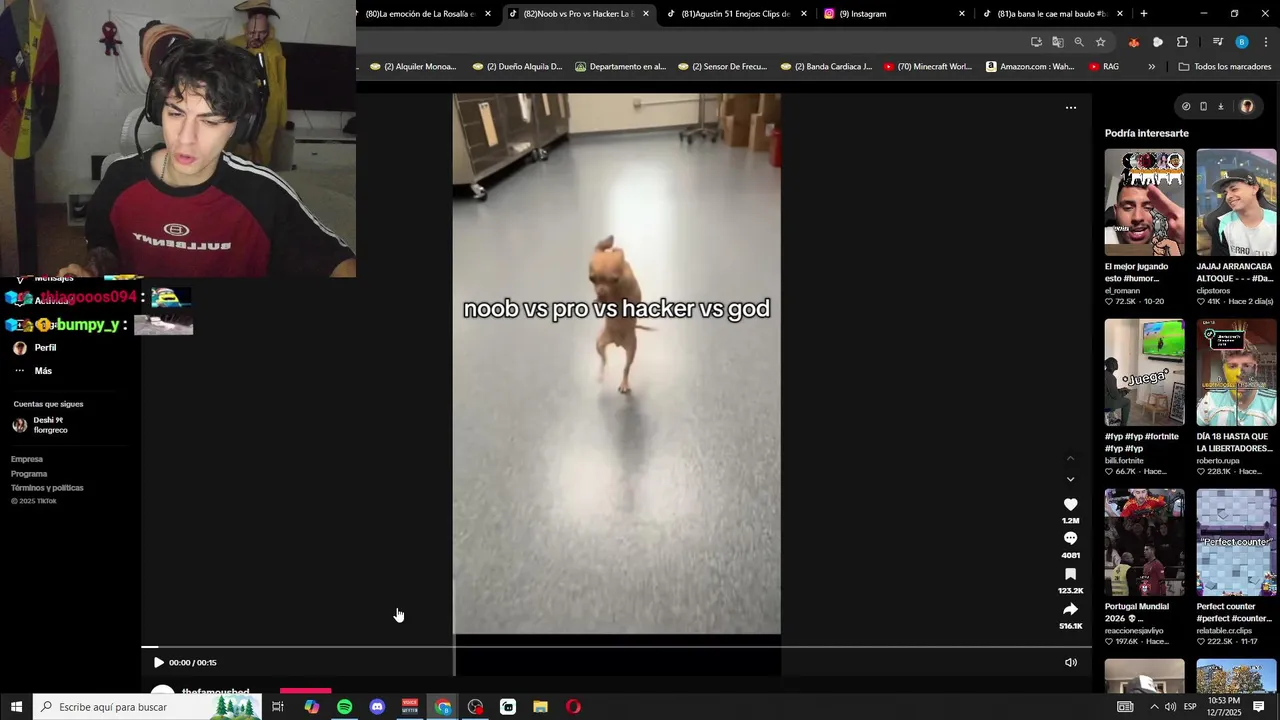Screen dimensions: 1280x720
Task: Bookmark the video with save icon
Action: [x=1070, y=574]
